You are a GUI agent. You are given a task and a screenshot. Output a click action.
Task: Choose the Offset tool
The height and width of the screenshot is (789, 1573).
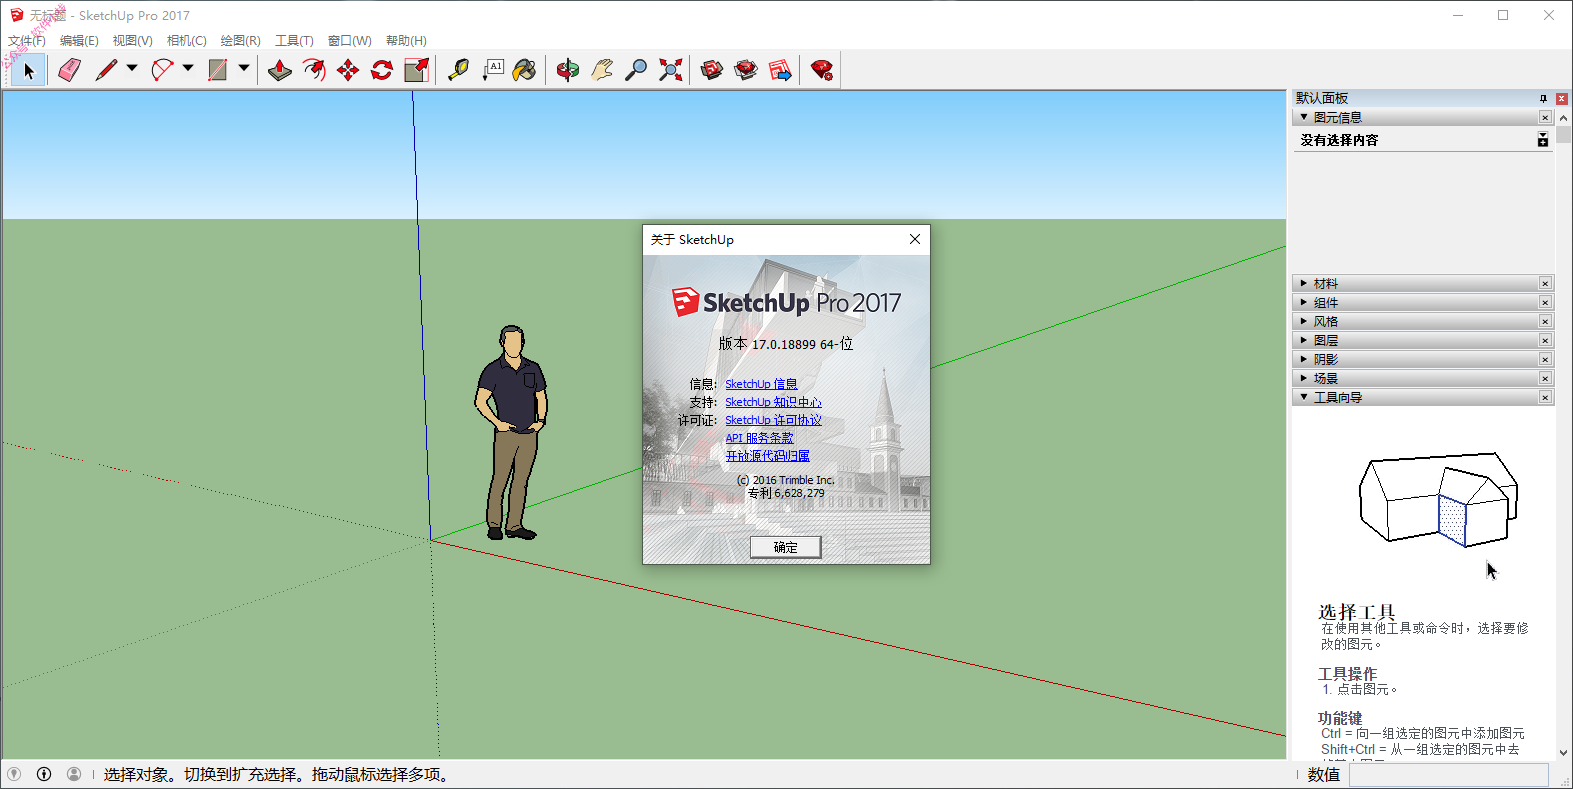pyautogui.click(x=314, y=70)
